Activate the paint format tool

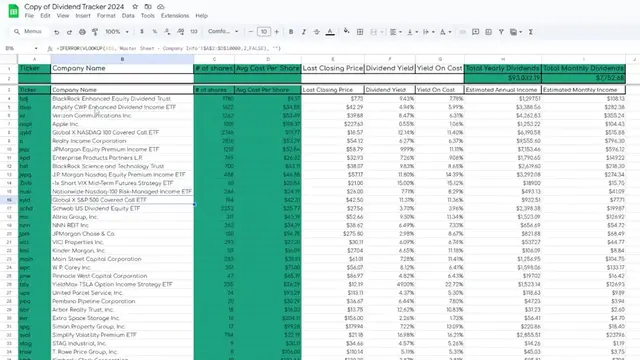pyautogui.click(x=95, y=32)
